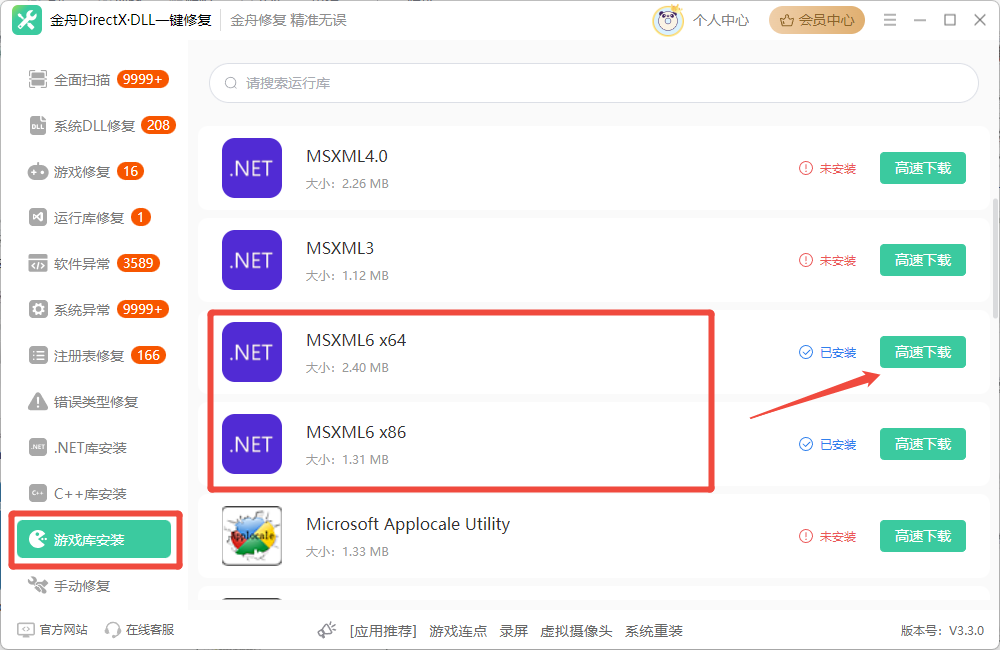Open 游戏连点 recommended app link
The height and width of the screenshot is (650, 1000).
click(x=458, y=631)
